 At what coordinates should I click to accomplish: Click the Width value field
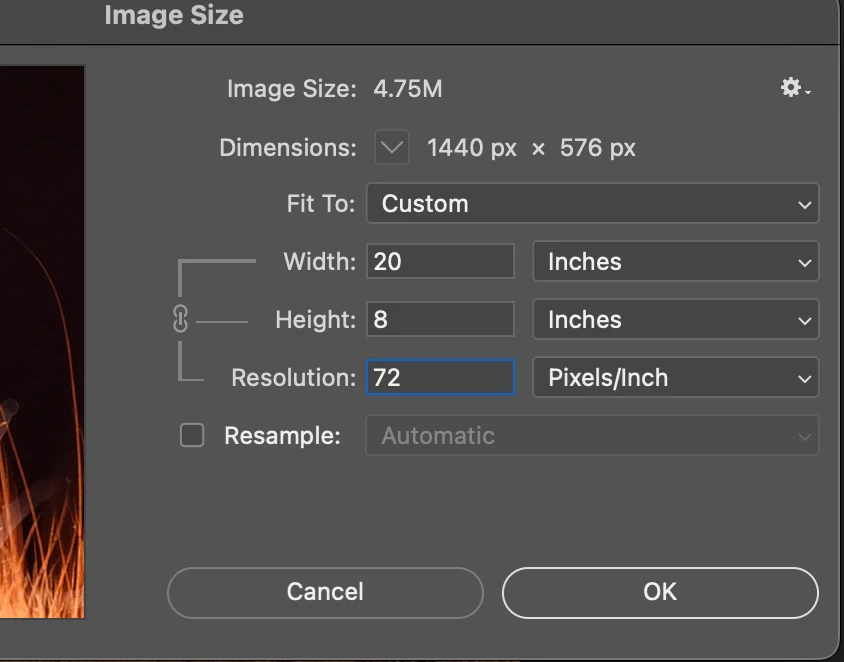click(x=440, y=262)
